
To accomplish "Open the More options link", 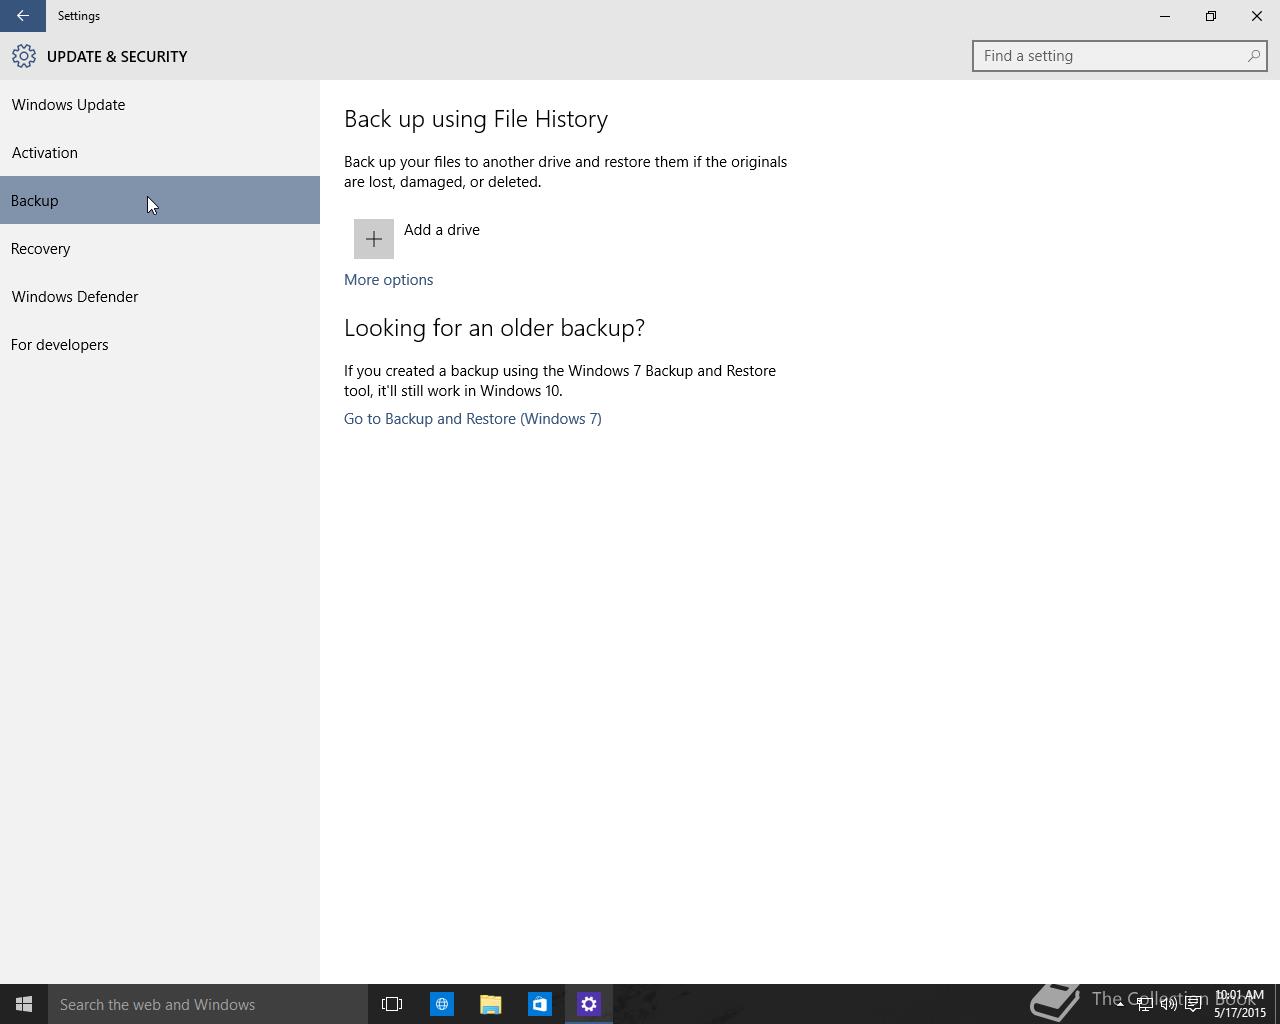I will (388, 280).
